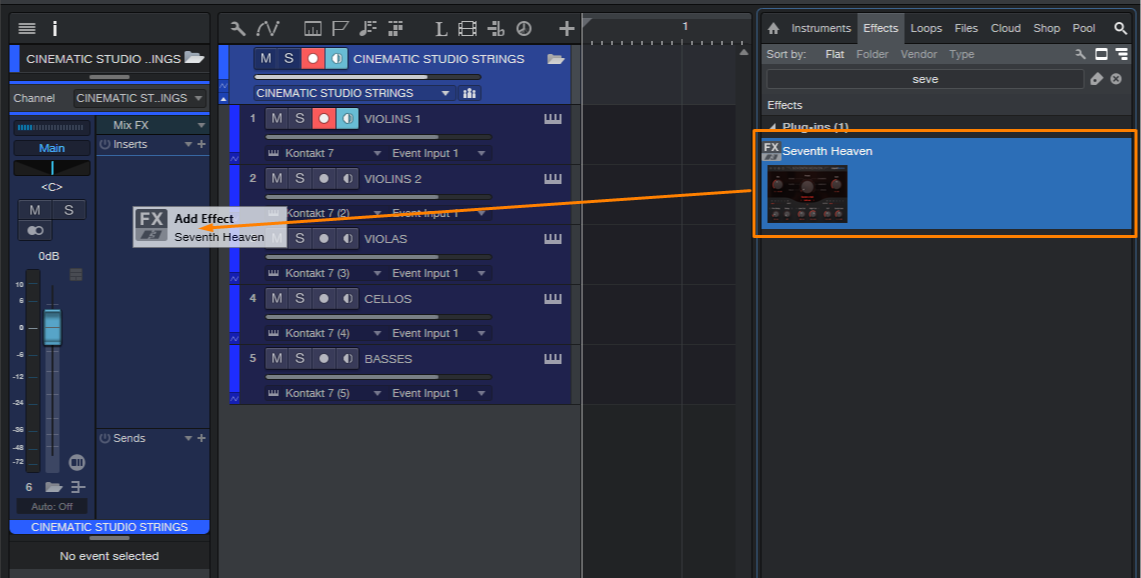
Task: Switch to the Pool browser tab
Action: (1084, 28)
